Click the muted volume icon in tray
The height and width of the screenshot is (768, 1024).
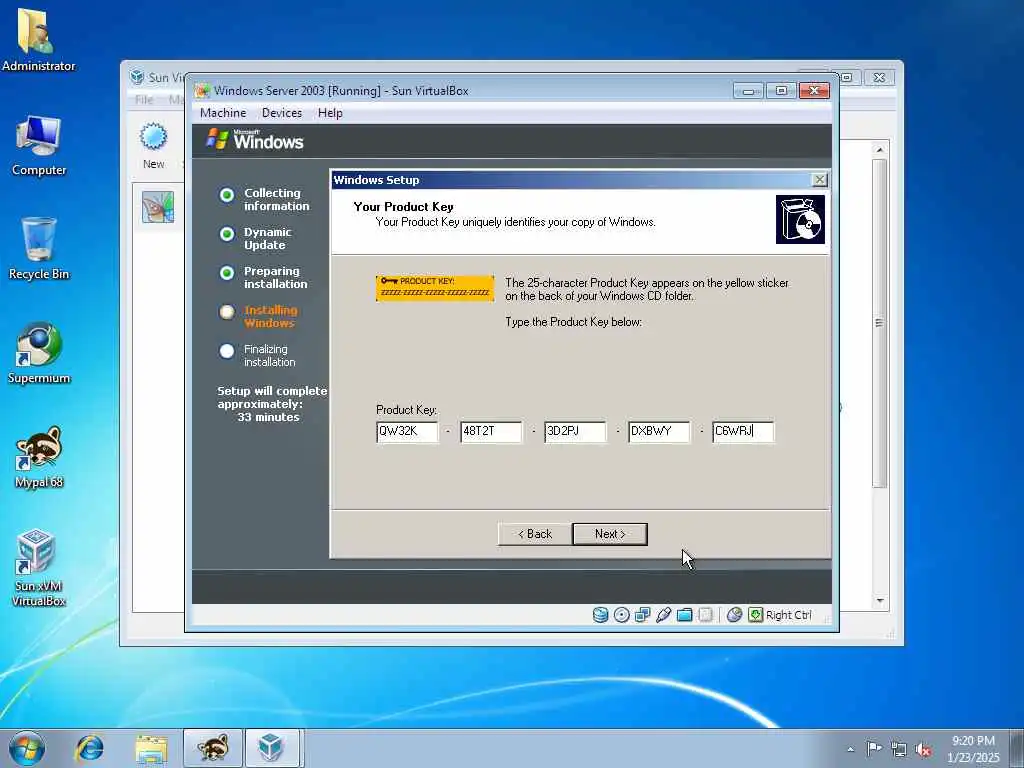[x=923, y=749]
